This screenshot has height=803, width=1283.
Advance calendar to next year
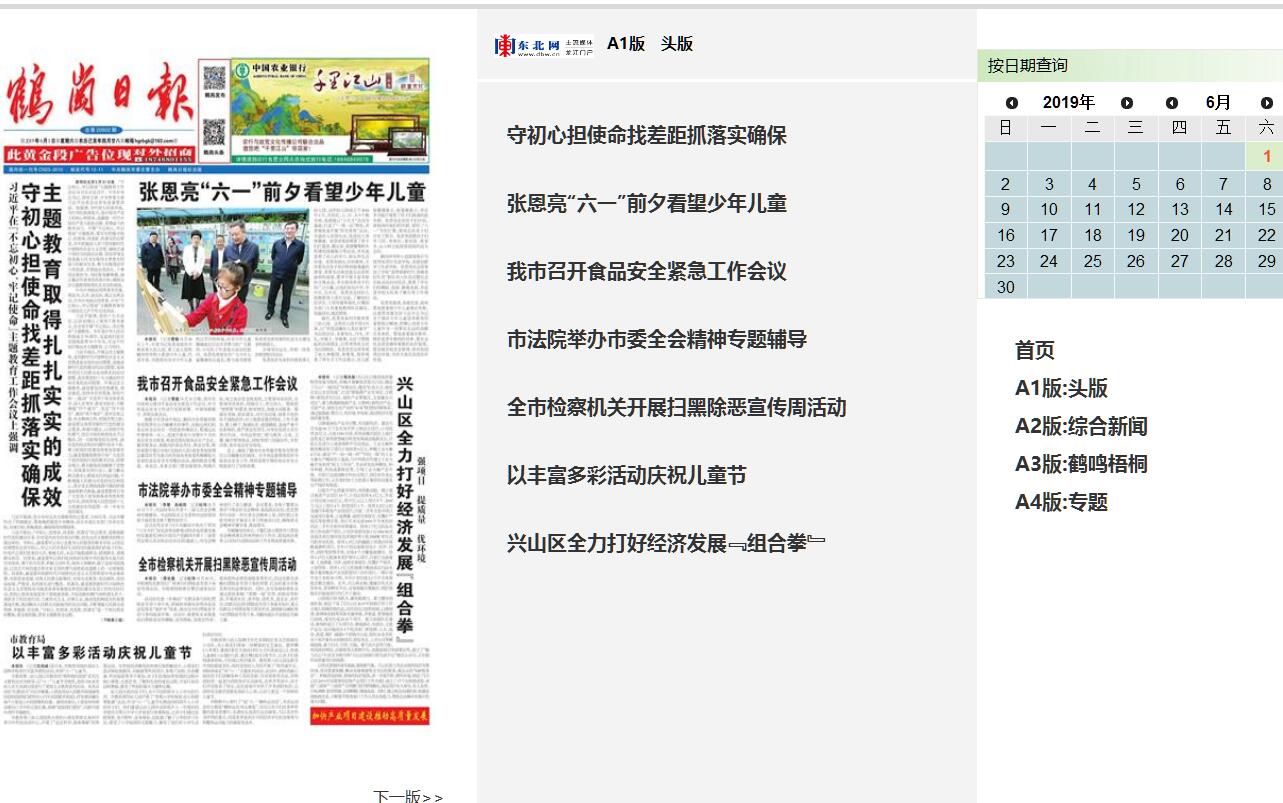[1127, 103]
